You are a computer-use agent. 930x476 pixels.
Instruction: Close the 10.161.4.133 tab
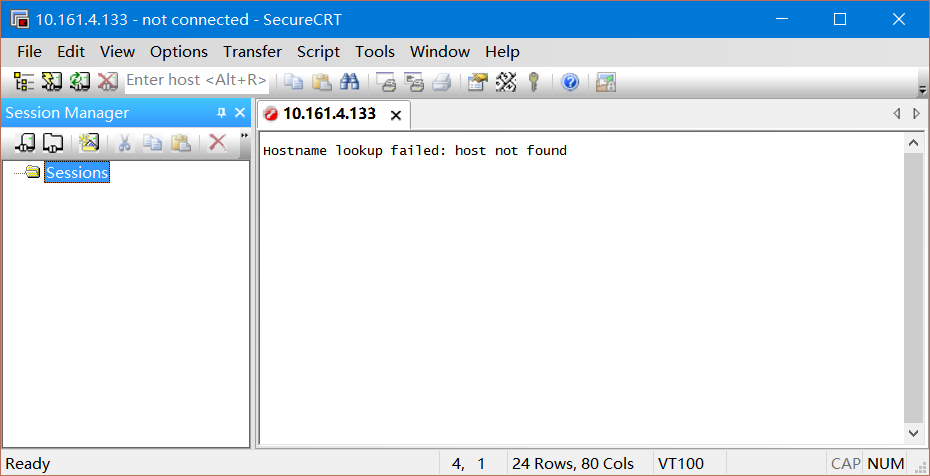point(396,115)
